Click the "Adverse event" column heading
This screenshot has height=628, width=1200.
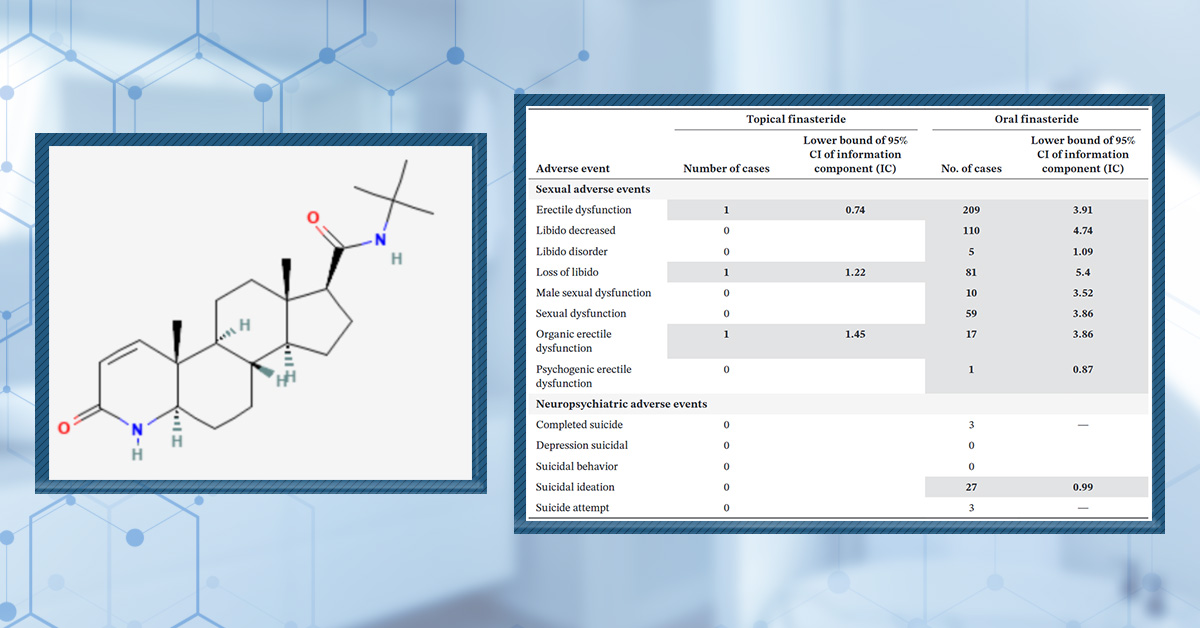tap(573, 168)
